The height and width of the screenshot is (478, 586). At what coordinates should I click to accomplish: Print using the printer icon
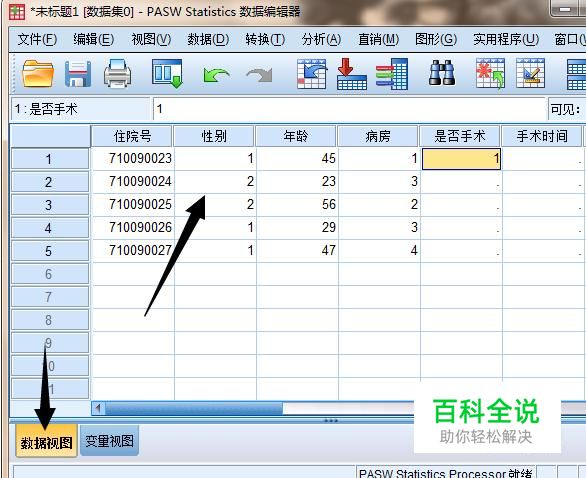pyautogui.click(x=117, y=74)
